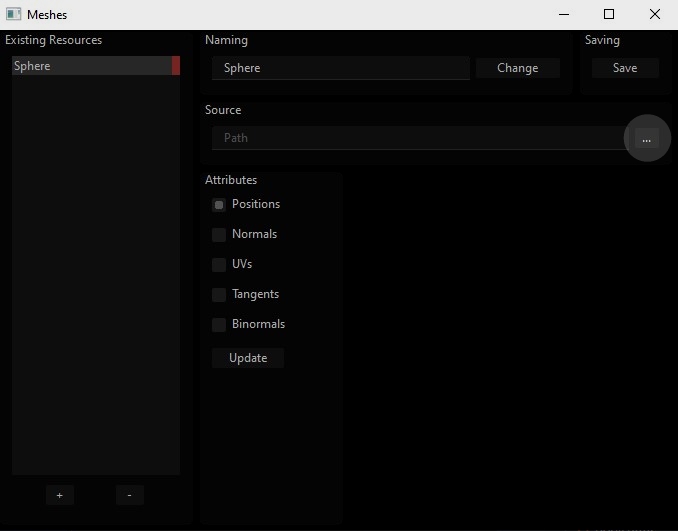This screenshot has width=678, height=531.
Task: Click the Naming section label
Action: (226, 40)
